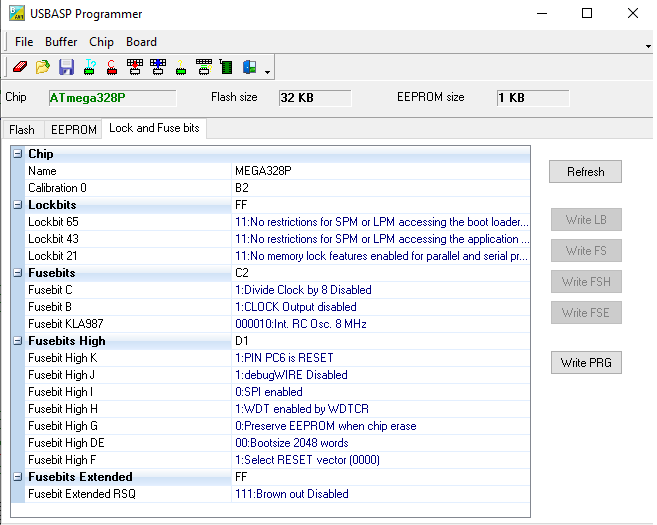Image resolution: width=657 pixels, height=525 pixels.
Task: Switch to the EEPROM tab
Action: (74, 130)
